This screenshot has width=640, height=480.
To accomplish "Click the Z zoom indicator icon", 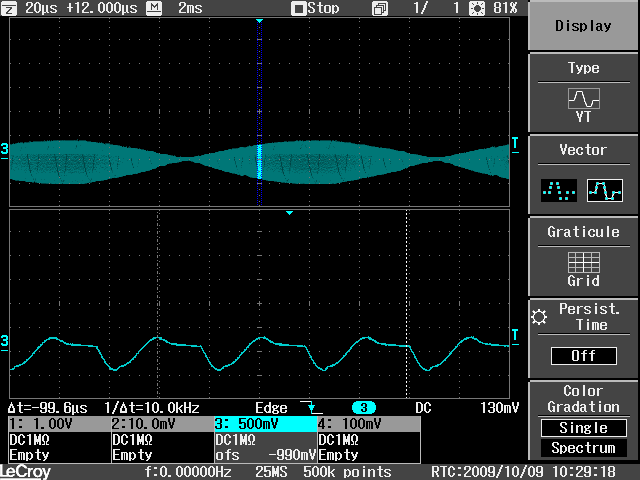I will pyautogui.click(x=9, y=8).
